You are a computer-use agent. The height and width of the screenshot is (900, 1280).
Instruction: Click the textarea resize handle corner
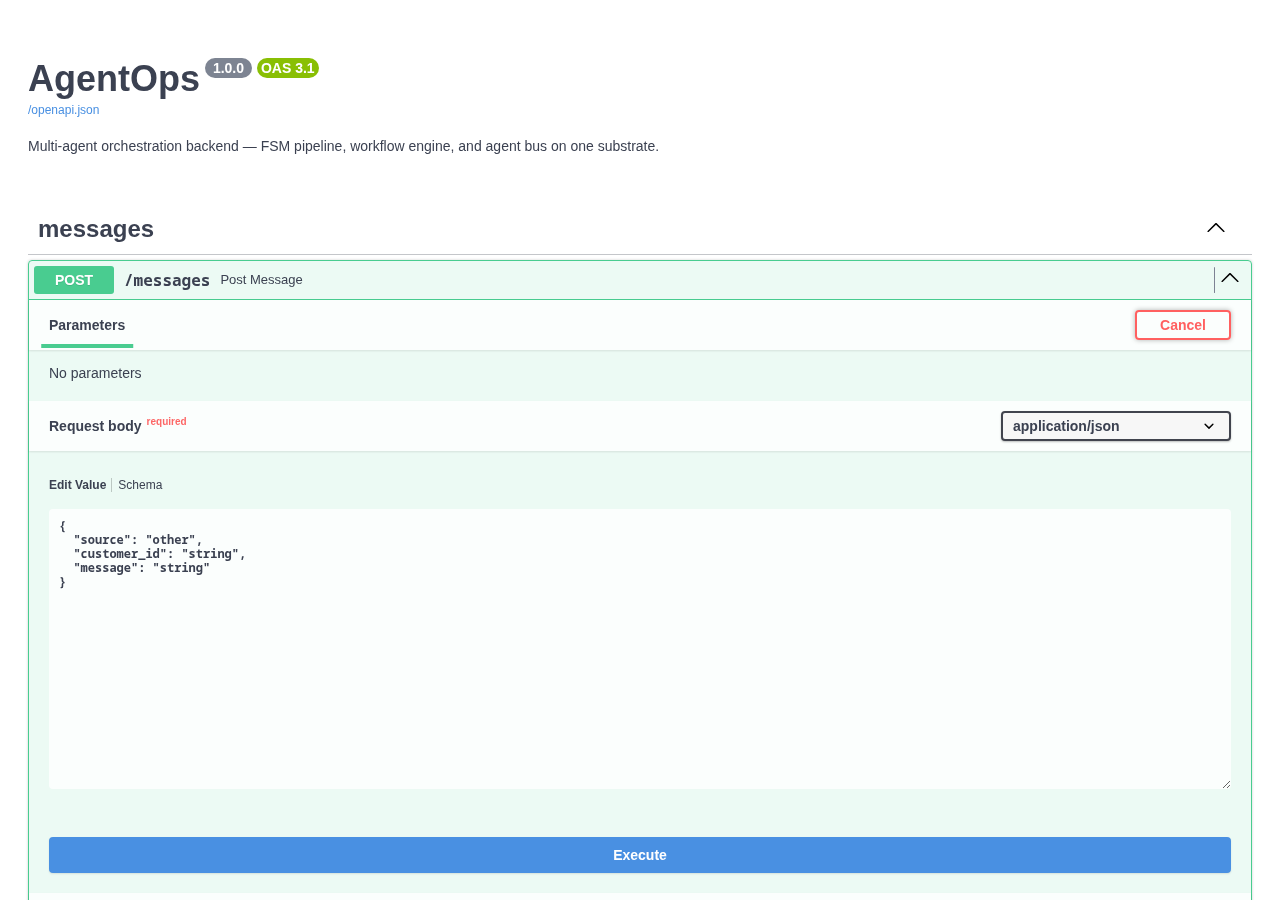coord(1226,784)
